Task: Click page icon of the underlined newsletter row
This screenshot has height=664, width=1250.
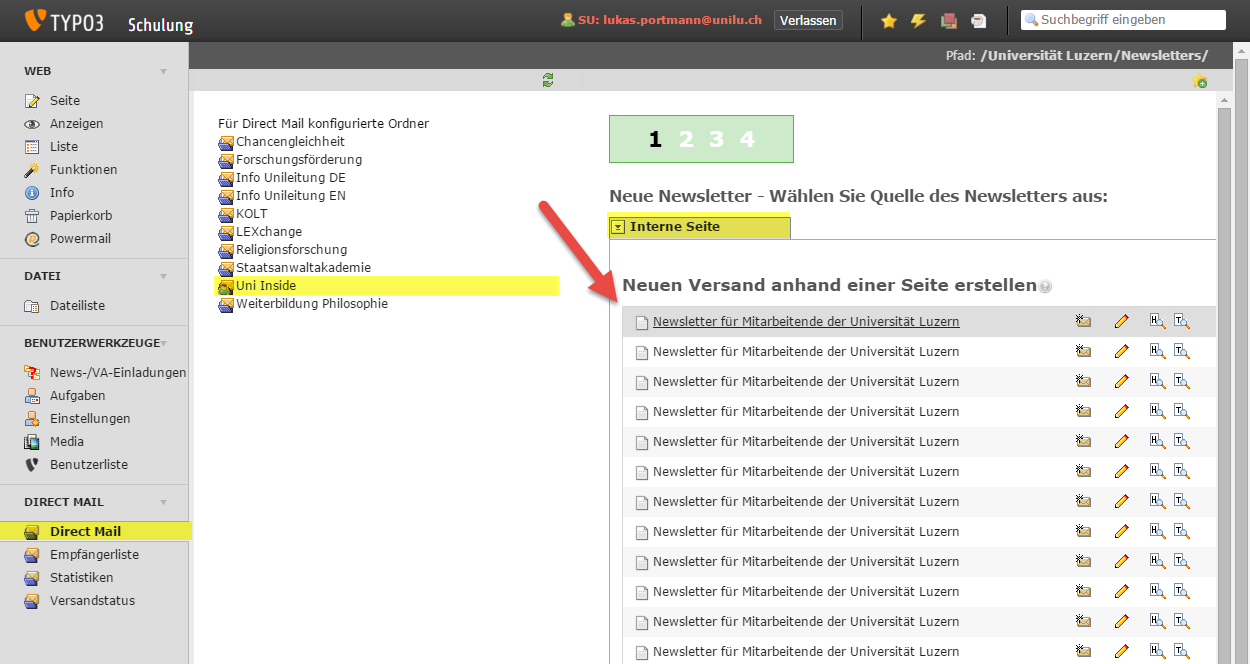Action: pos(642,322)
